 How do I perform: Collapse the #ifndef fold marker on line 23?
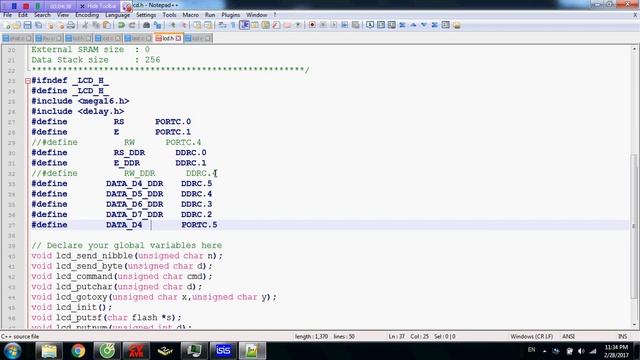pos(28,81)
